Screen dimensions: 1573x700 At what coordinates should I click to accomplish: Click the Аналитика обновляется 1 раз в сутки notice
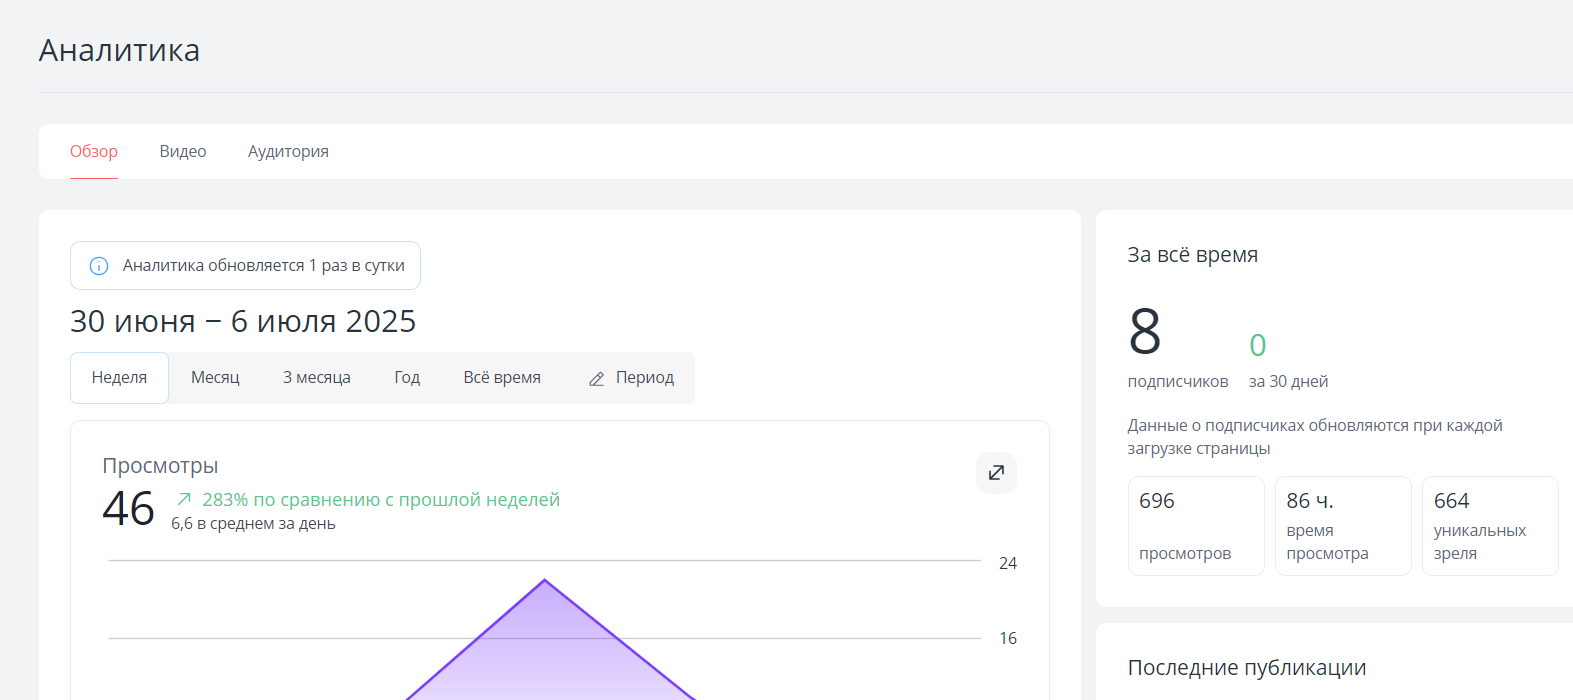(x=245, y=266)
